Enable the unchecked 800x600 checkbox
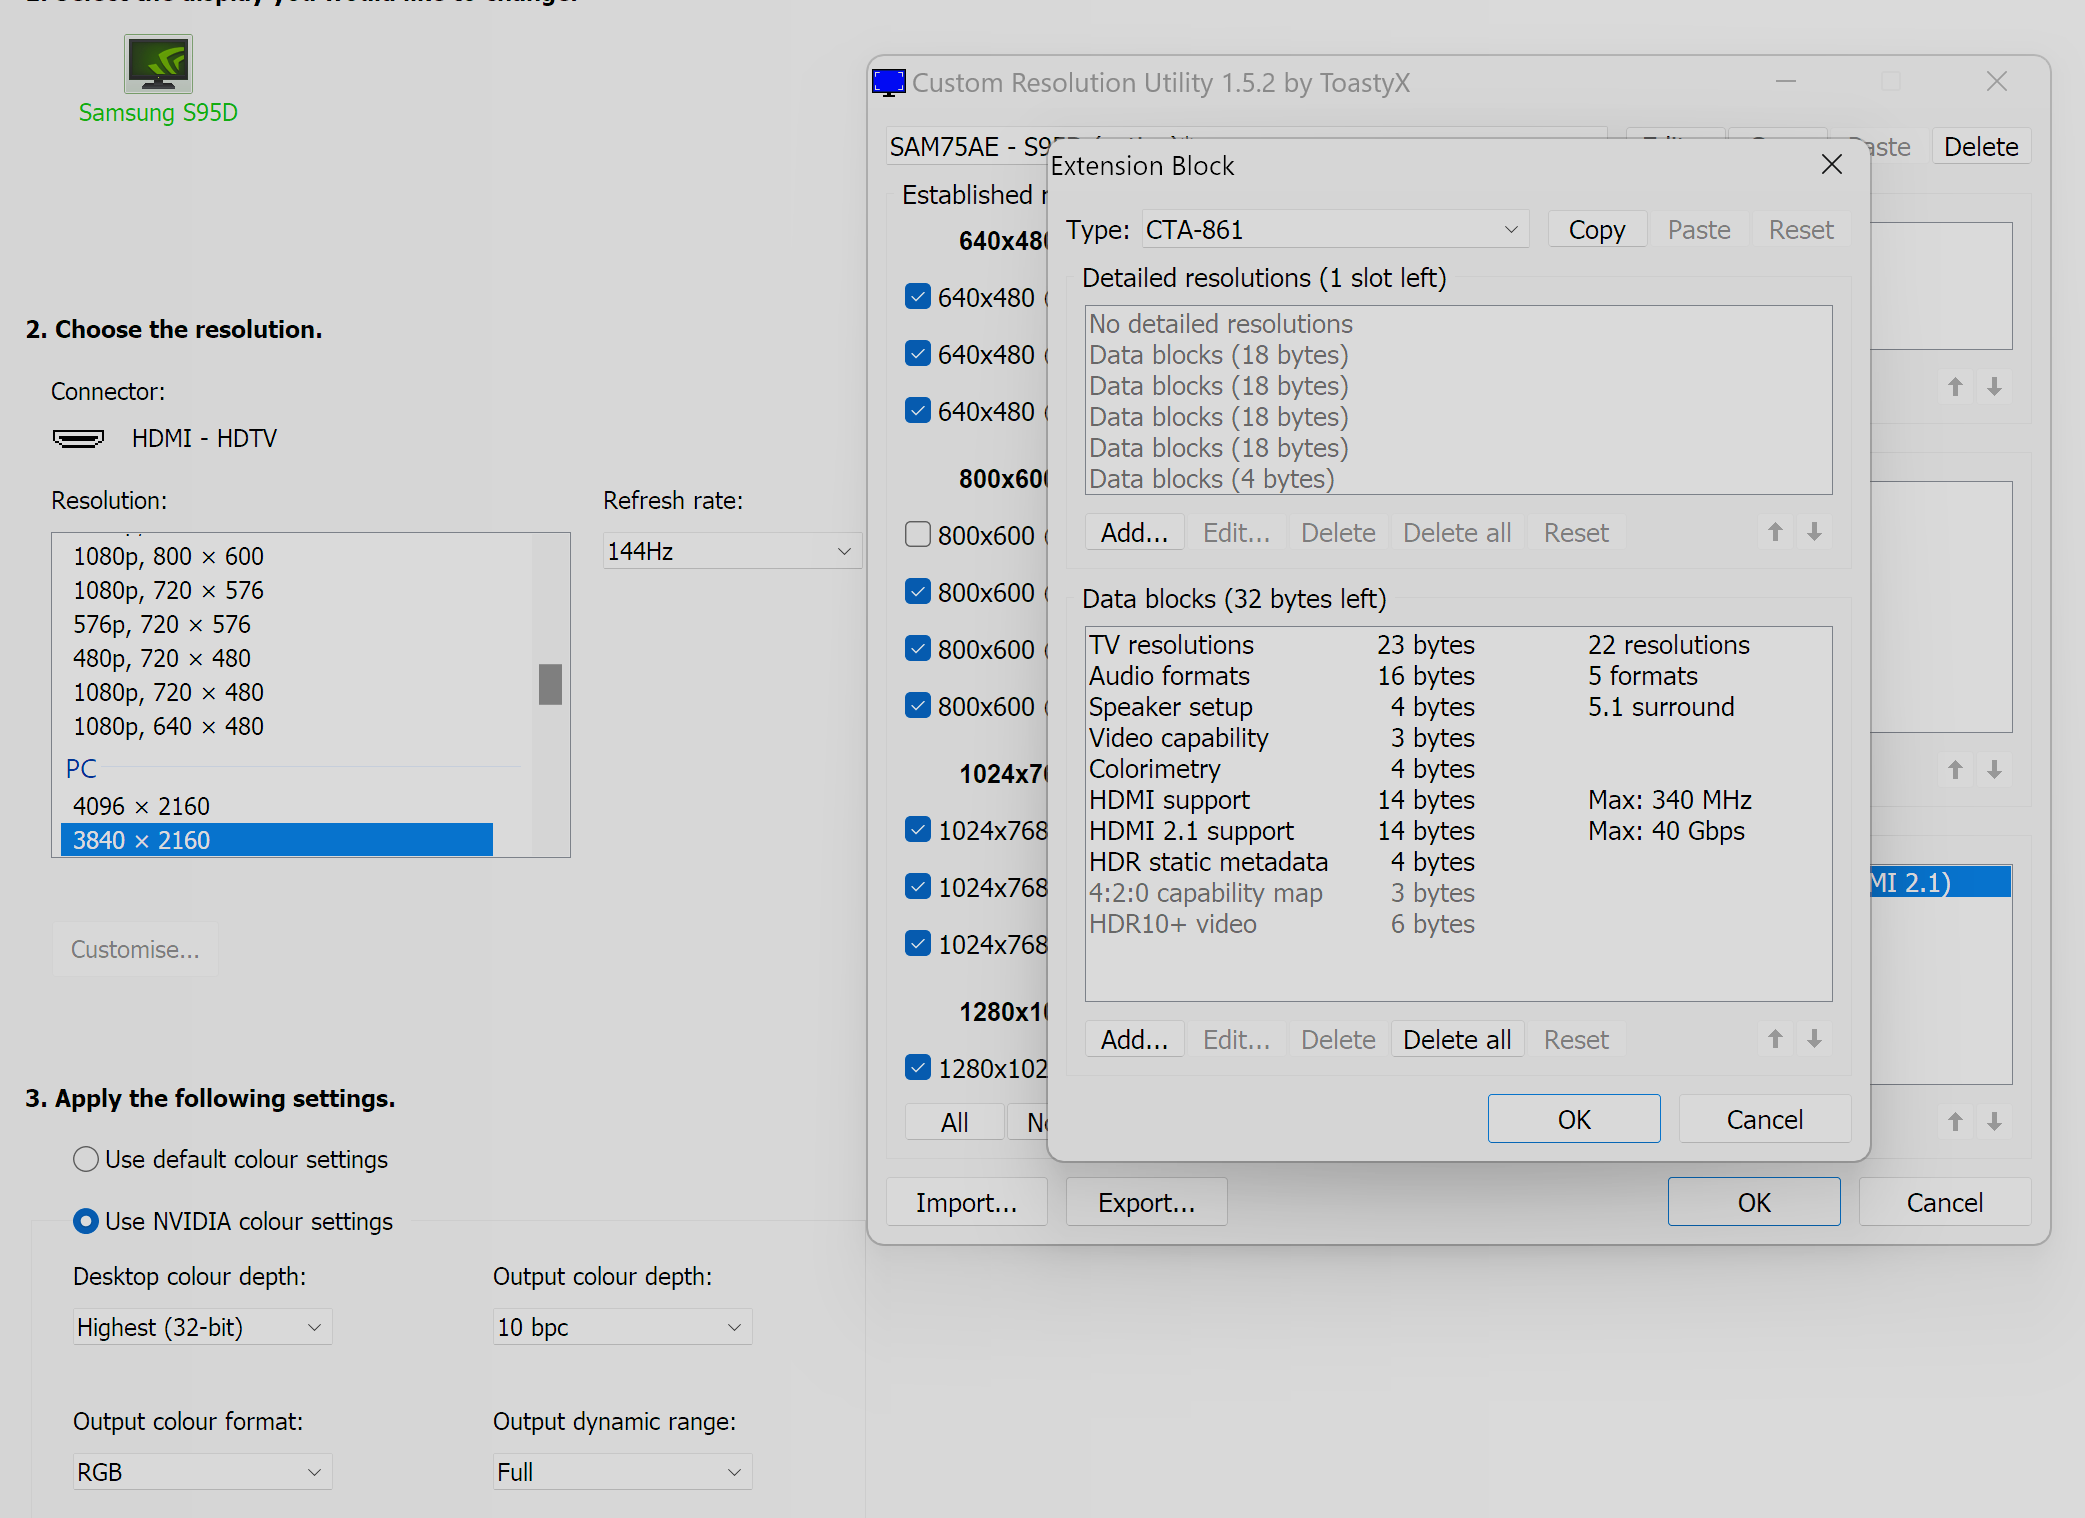Viewport: 2085px width, 1518px height. click(917, 534)
